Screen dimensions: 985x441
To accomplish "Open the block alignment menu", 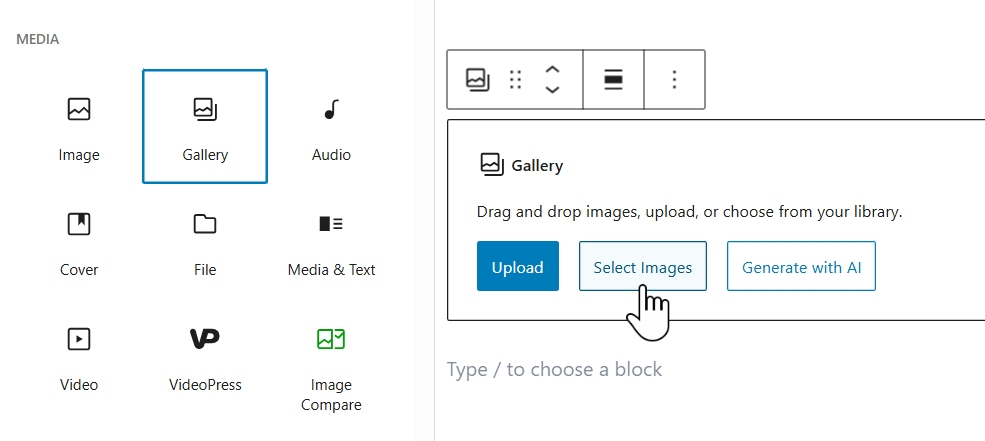I will (614, 80).
